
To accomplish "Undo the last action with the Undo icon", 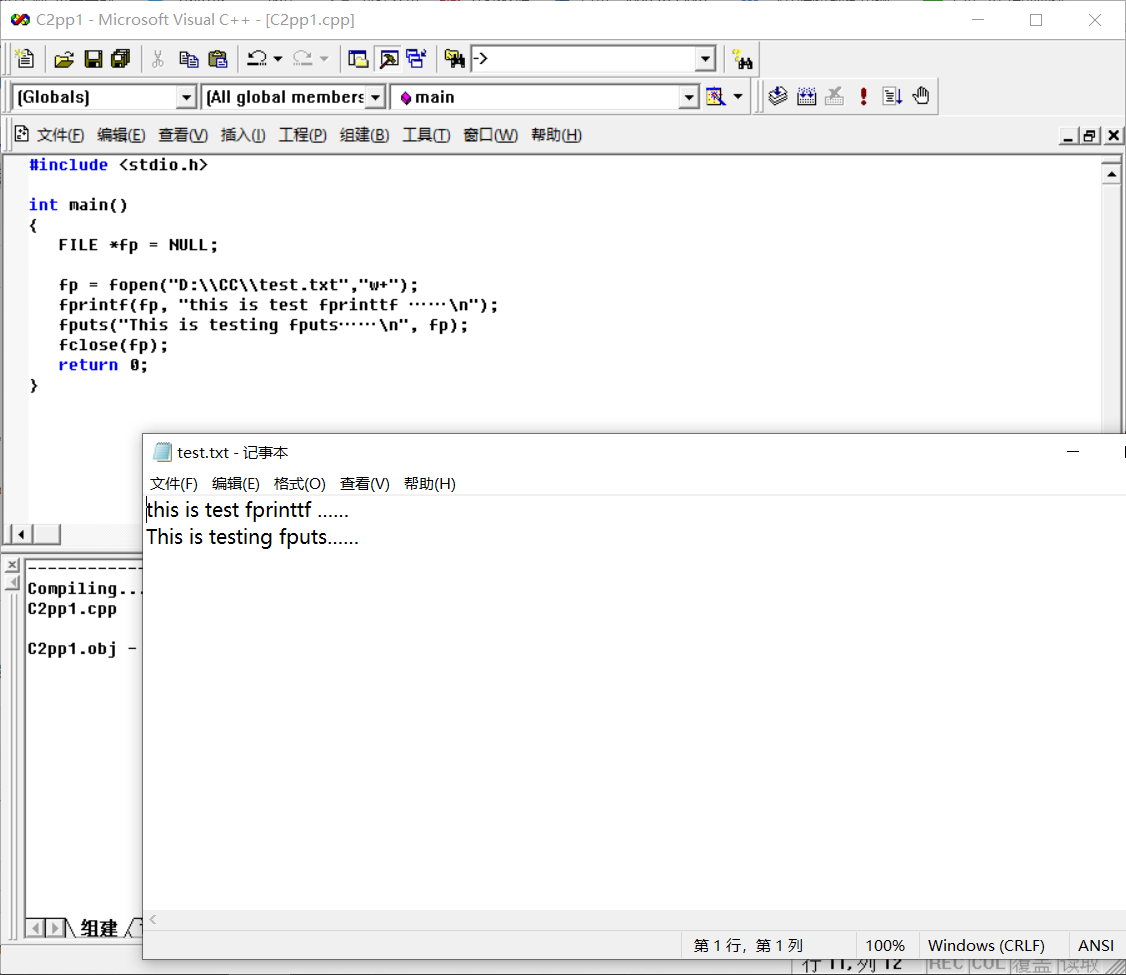I will pyautogui.click(x=256, y=59).
